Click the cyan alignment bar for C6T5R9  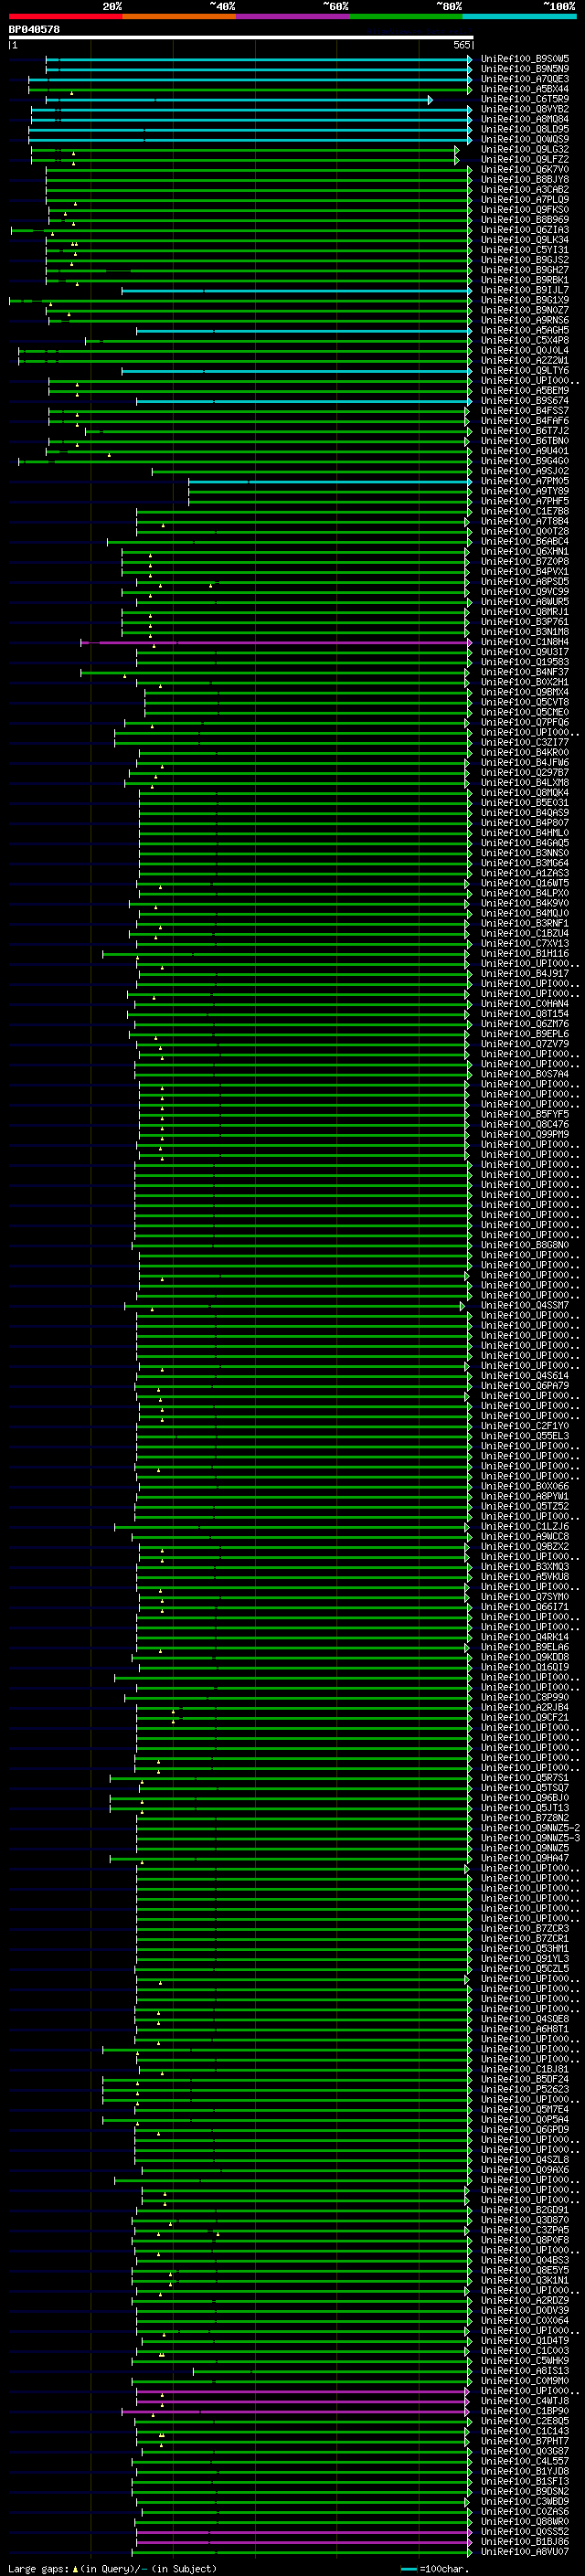(239, 100)
